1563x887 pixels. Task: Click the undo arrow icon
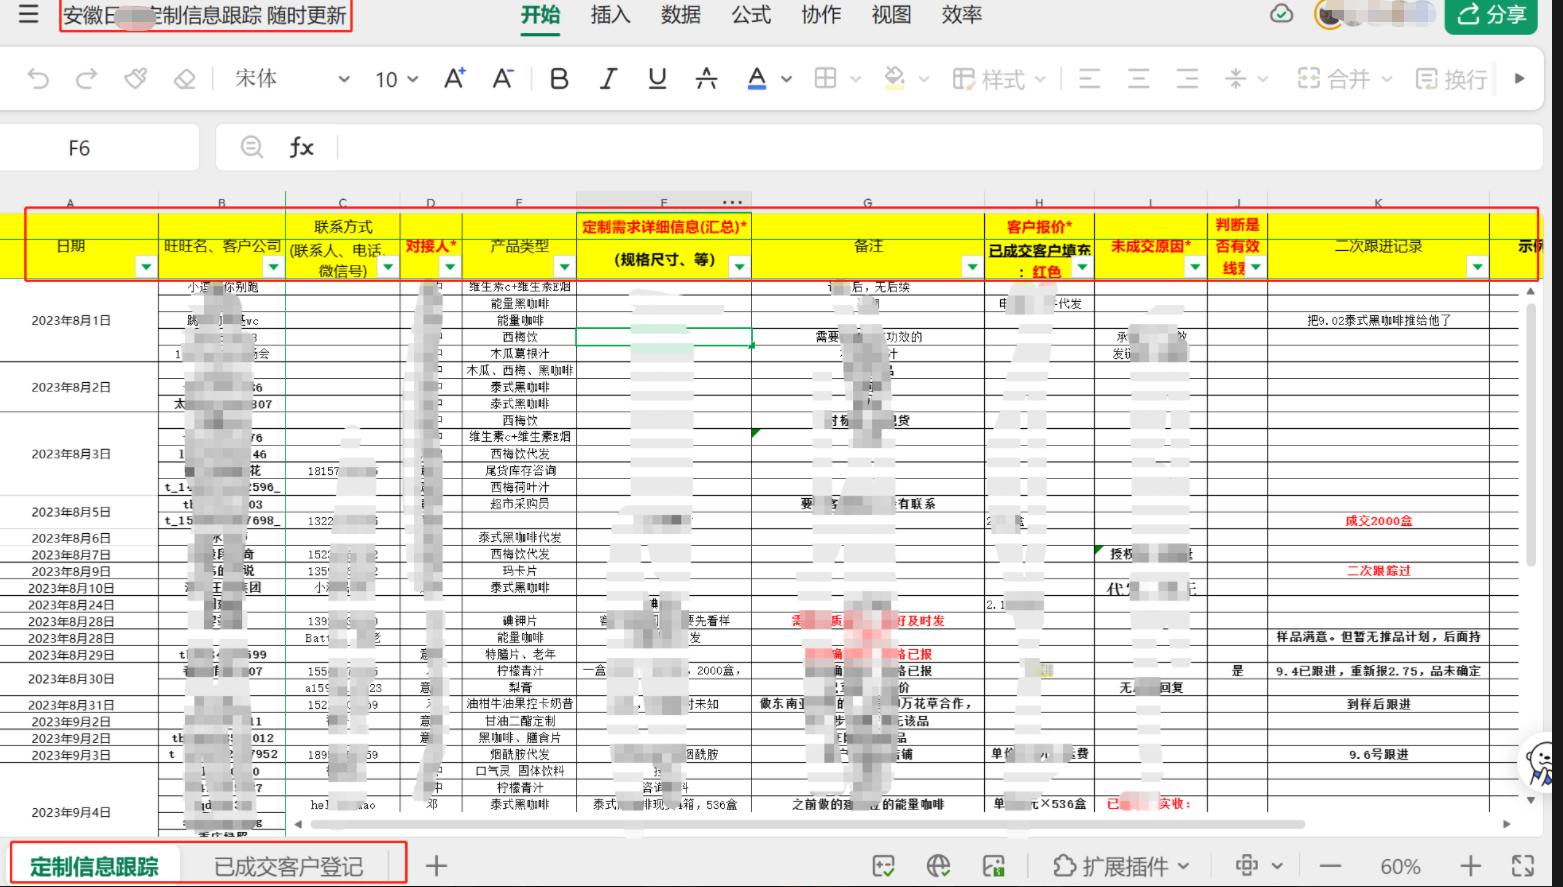[x=38, y=79]
